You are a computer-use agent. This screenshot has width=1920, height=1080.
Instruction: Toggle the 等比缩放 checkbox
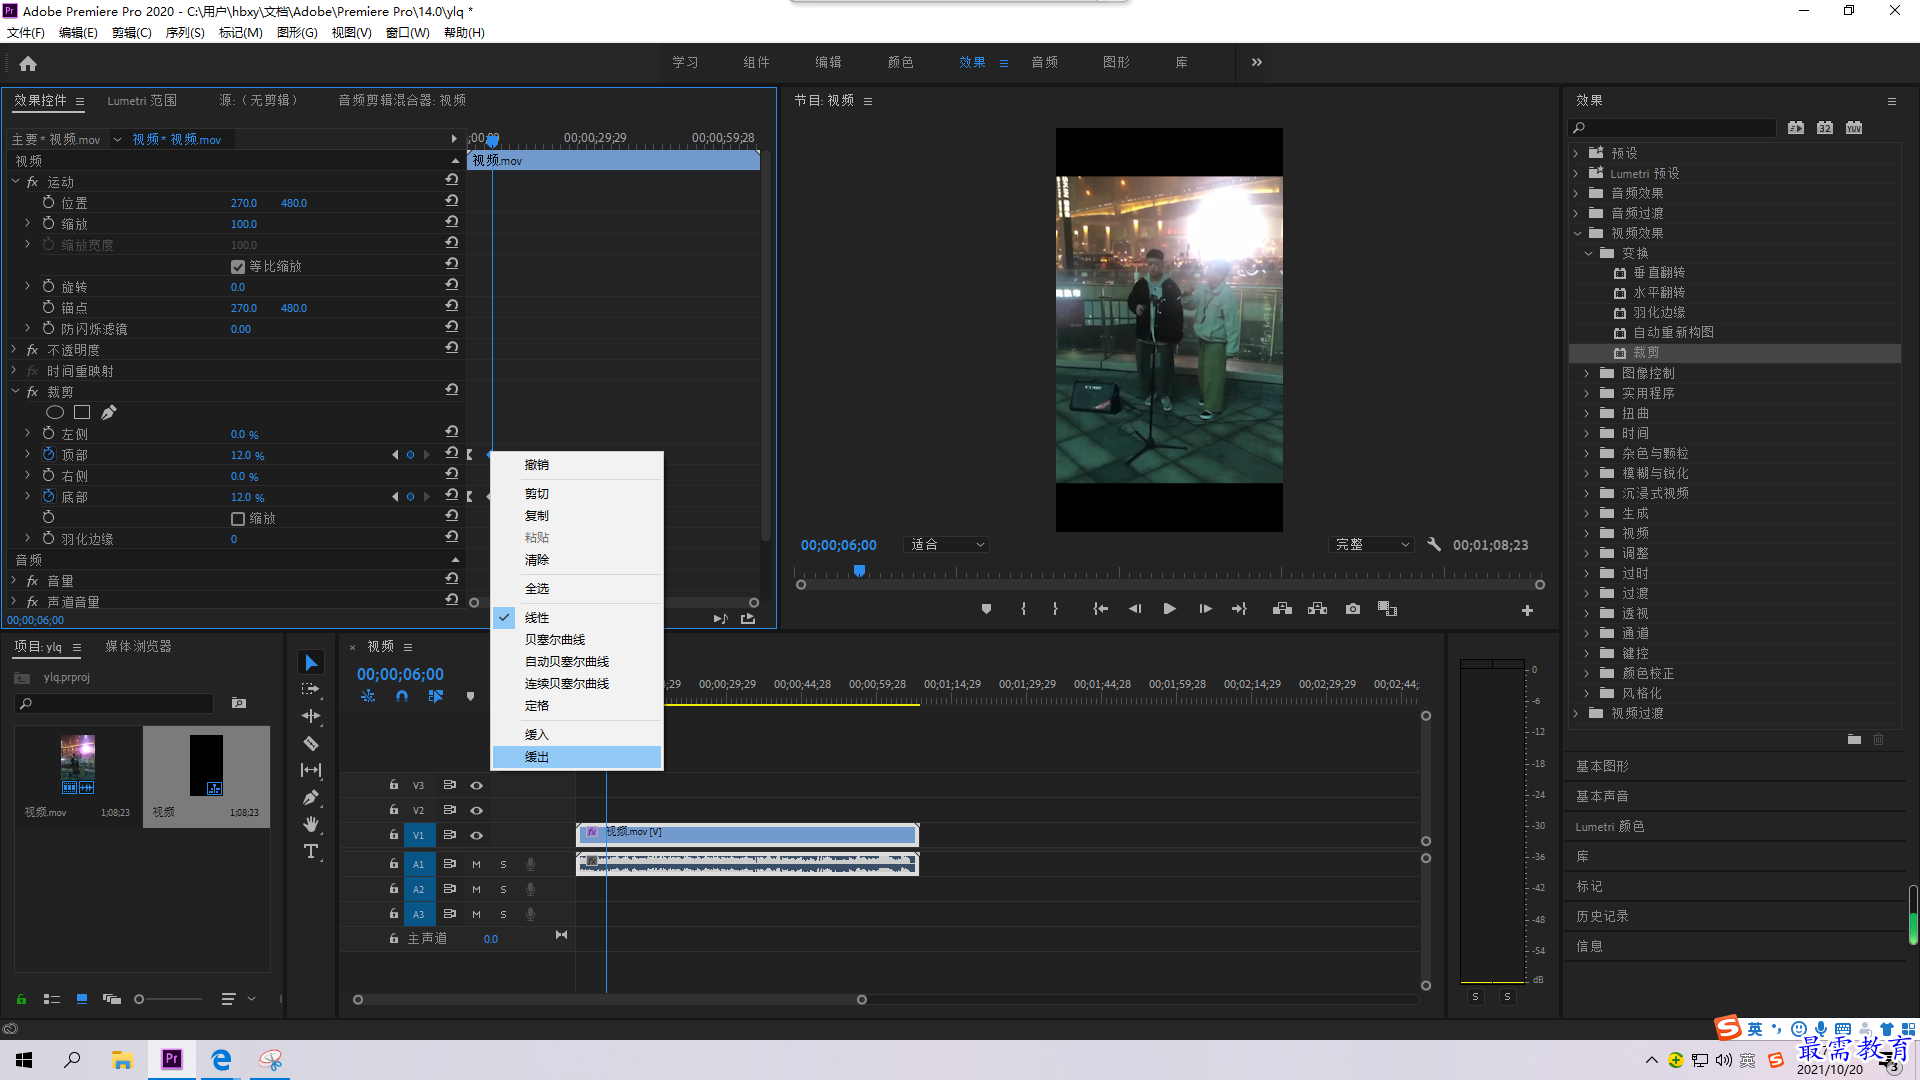(x=238, y=267)
